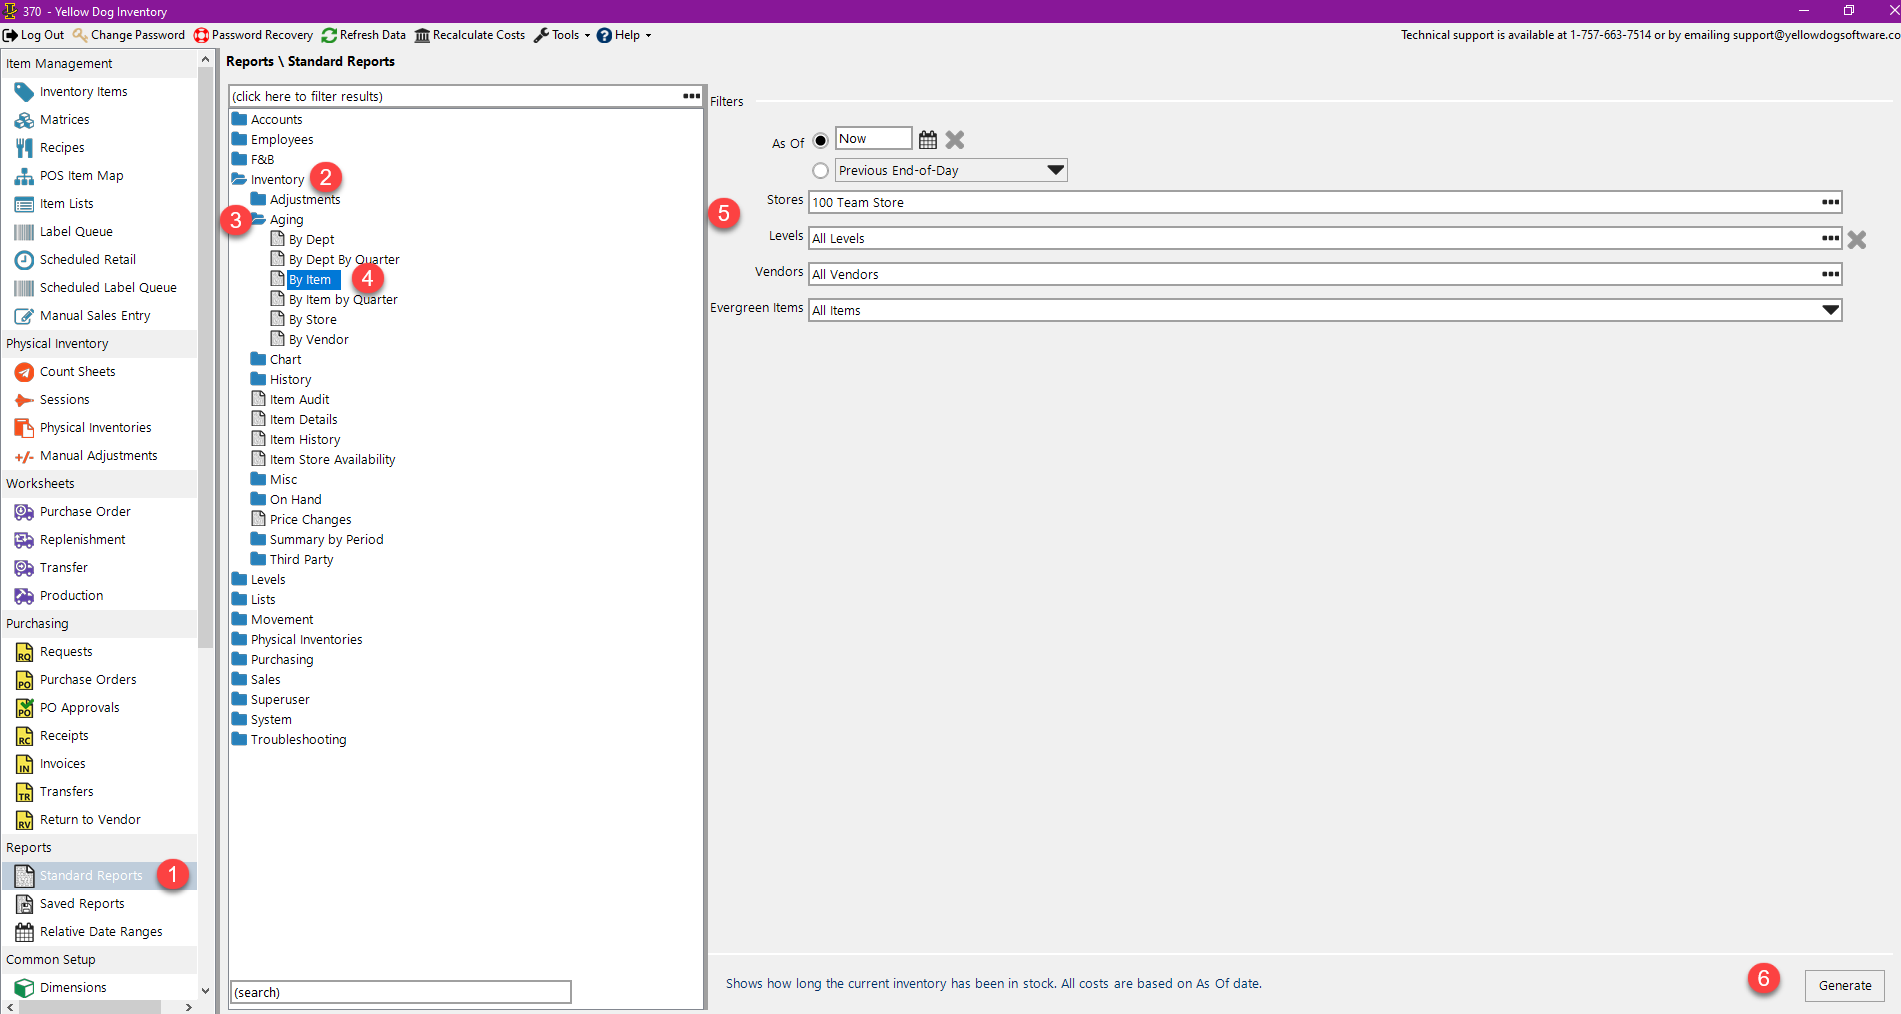Click Log Out in the toolbar
This screenshot has width=1901, height=1014.
pos(34,35)
